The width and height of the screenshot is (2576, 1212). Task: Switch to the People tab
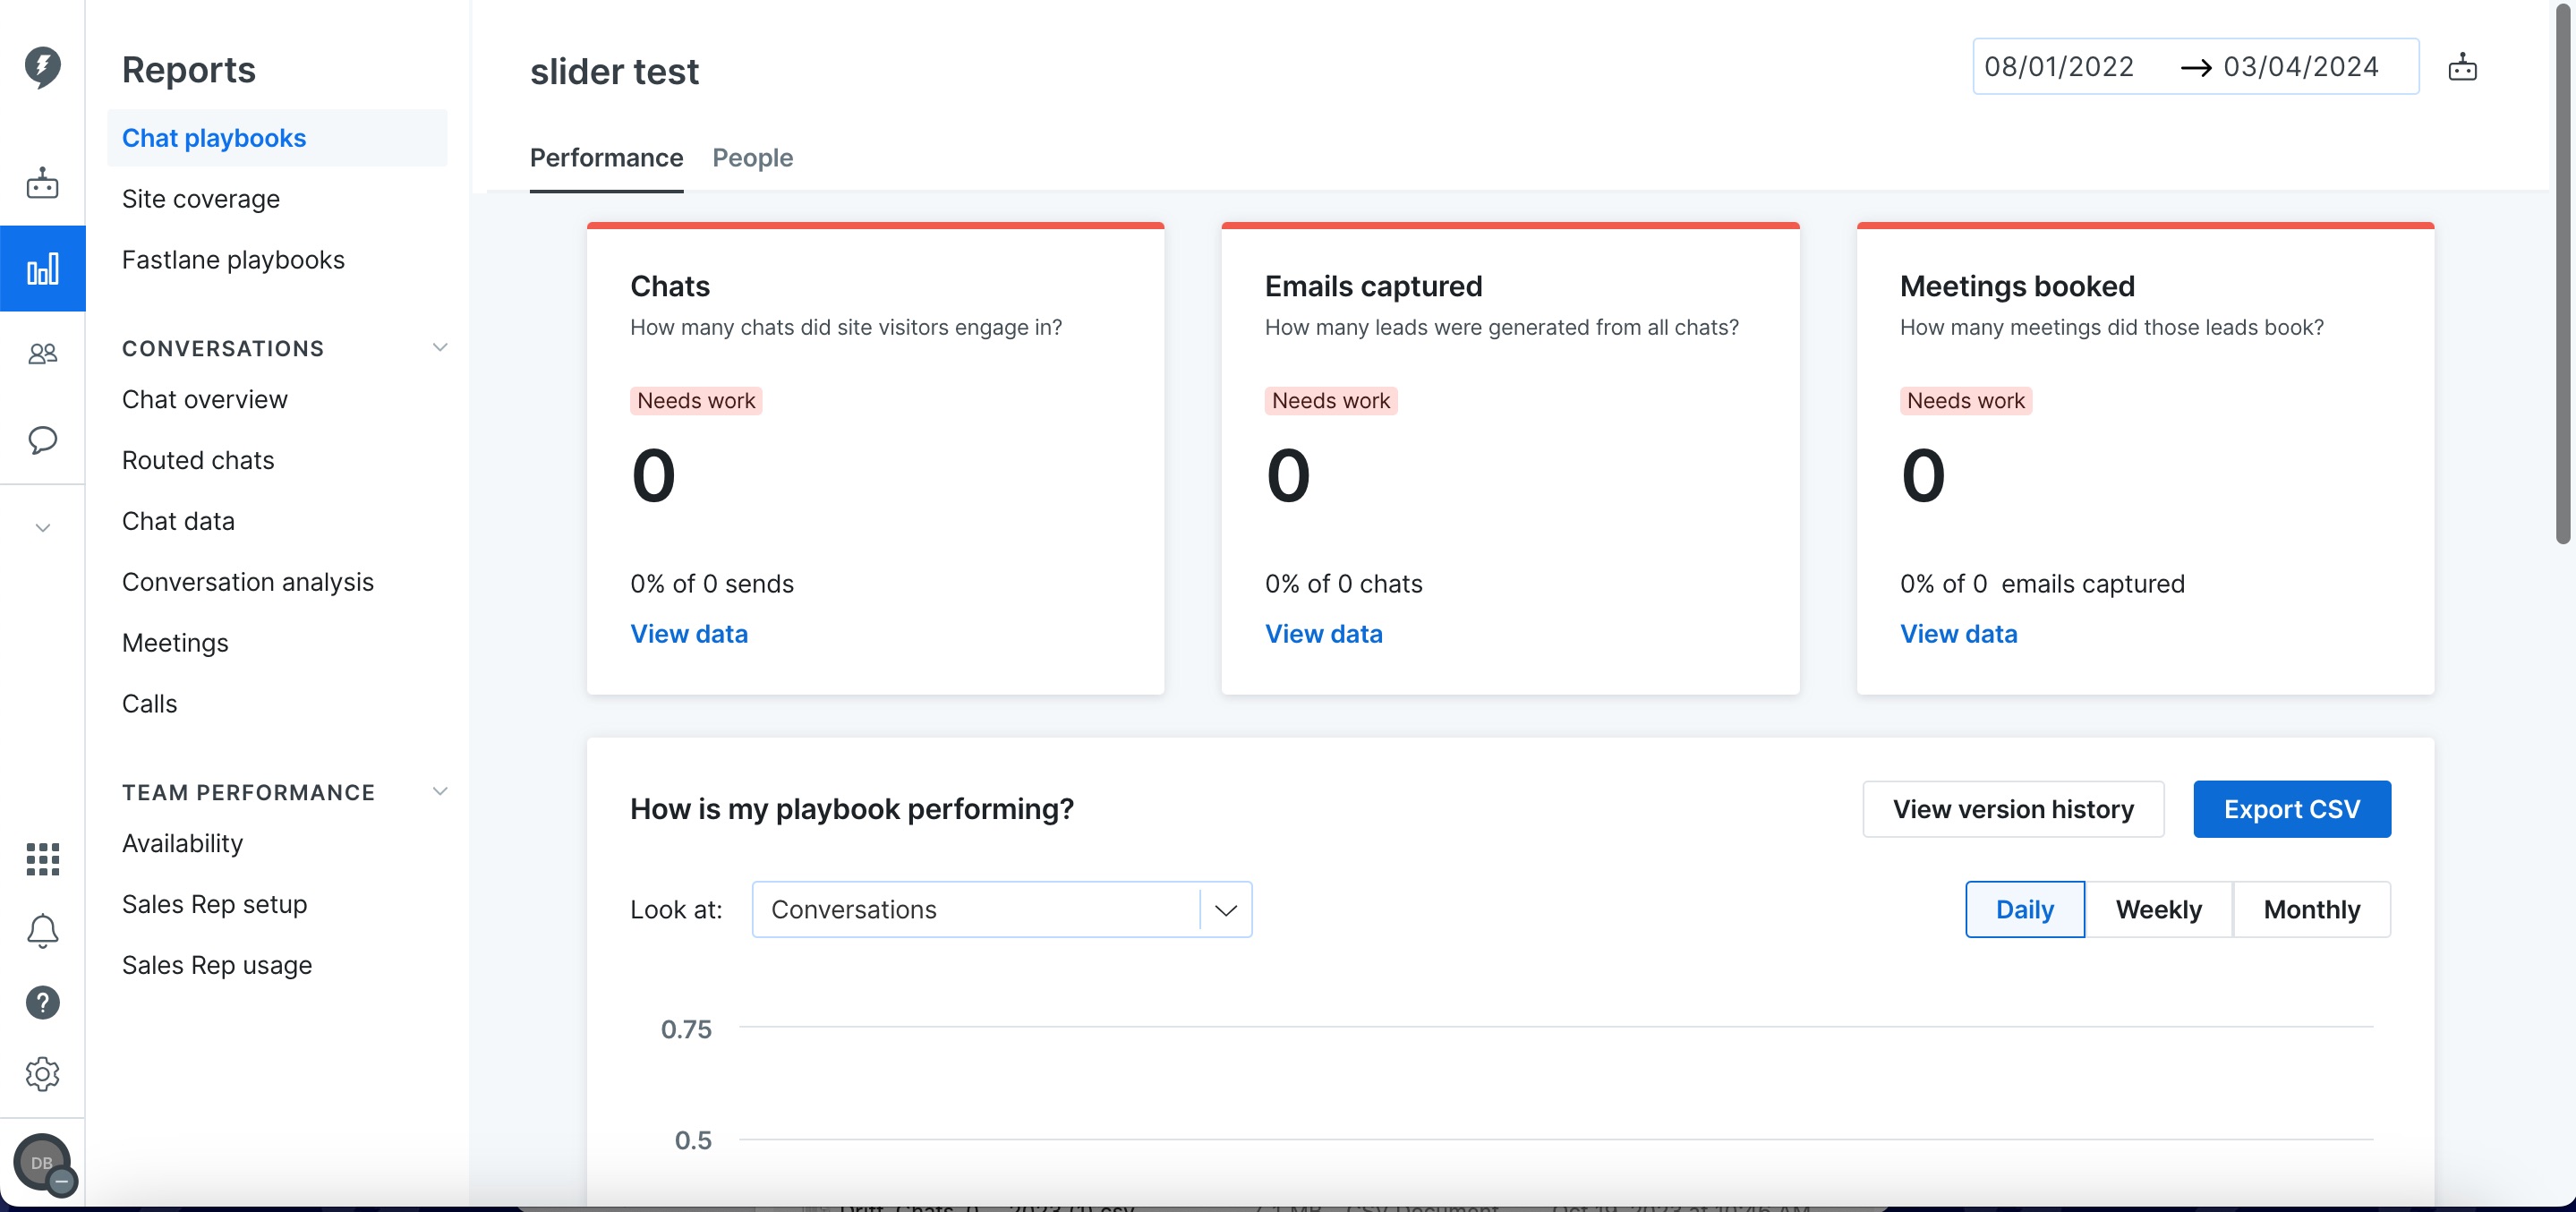pyautogui.click(x=752, y=158)
